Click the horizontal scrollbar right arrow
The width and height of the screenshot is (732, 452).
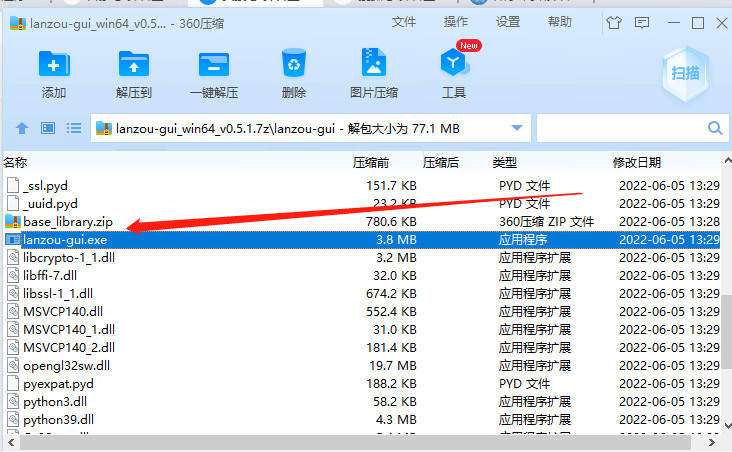pos(711,442)
